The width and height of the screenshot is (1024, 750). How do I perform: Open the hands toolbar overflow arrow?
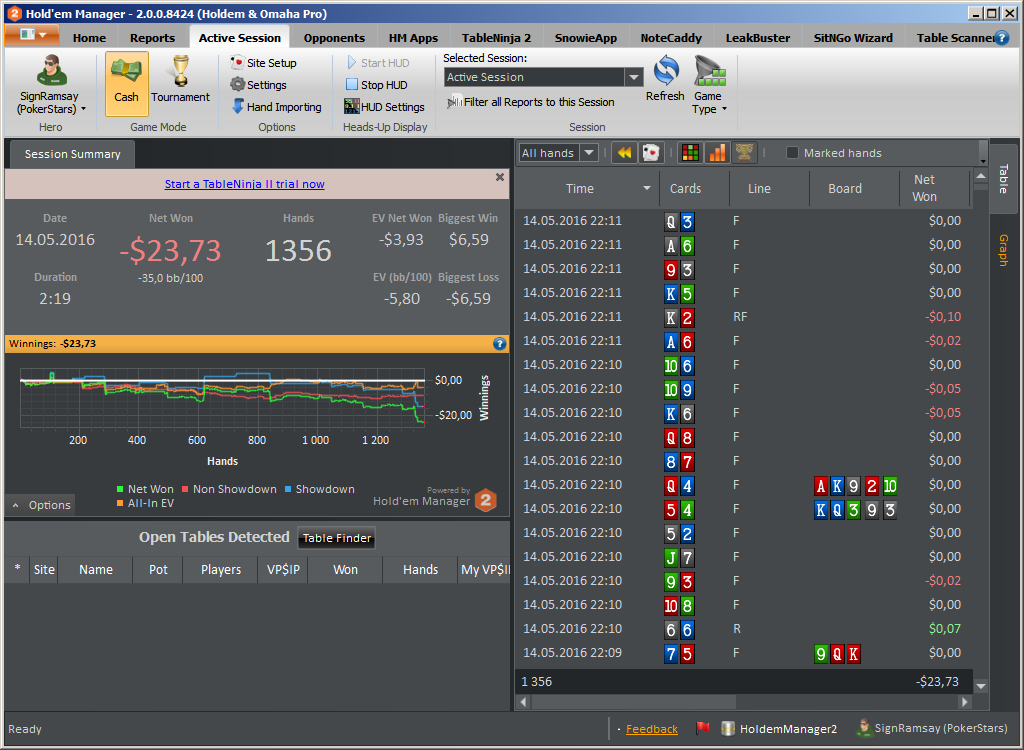click(983, 161)
